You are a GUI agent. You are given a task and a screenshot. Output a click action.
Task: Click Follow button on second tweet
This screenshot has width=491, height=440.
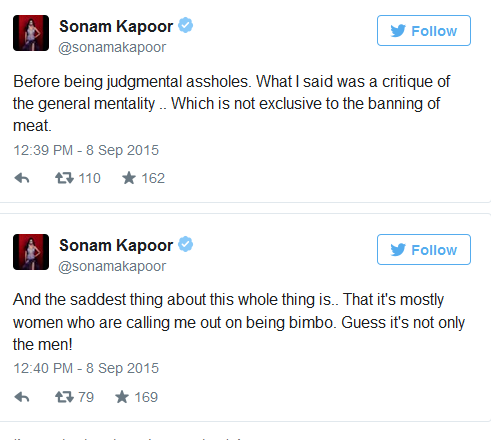coord(424,249)
